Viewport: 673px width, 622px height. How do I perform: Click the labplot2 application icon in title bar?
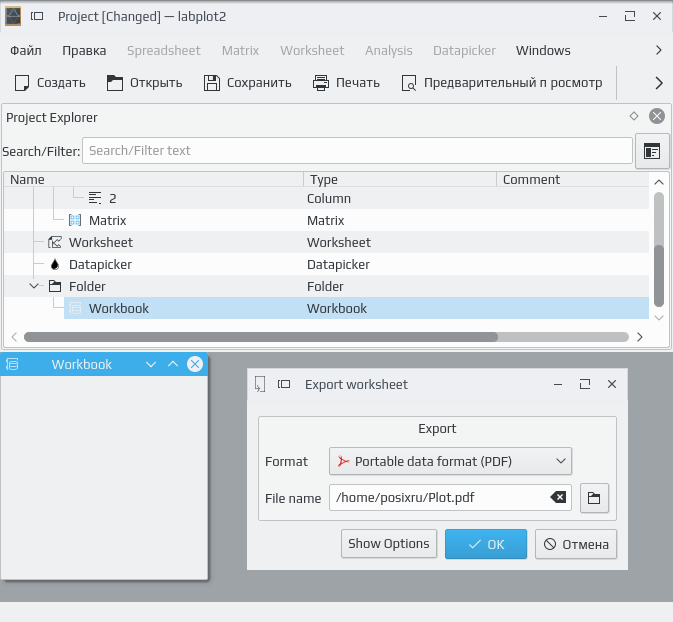(x=13, y=17)
